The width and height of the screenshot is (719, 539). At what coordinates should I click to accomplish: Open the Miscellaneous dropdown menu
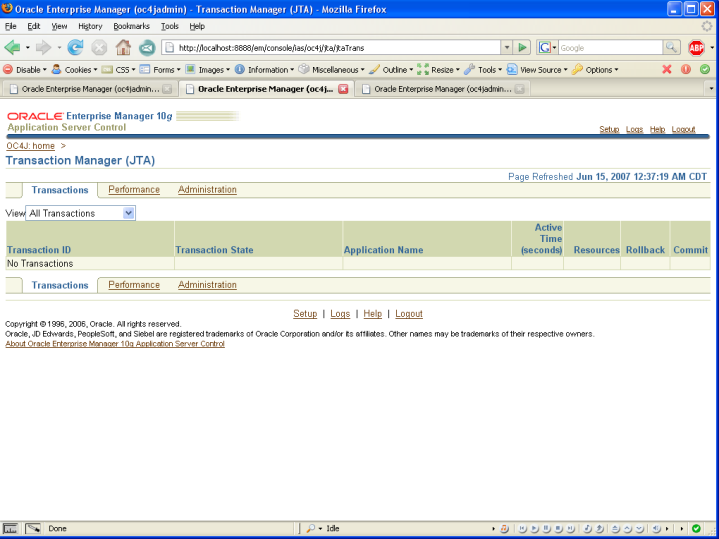coord(332,70)
